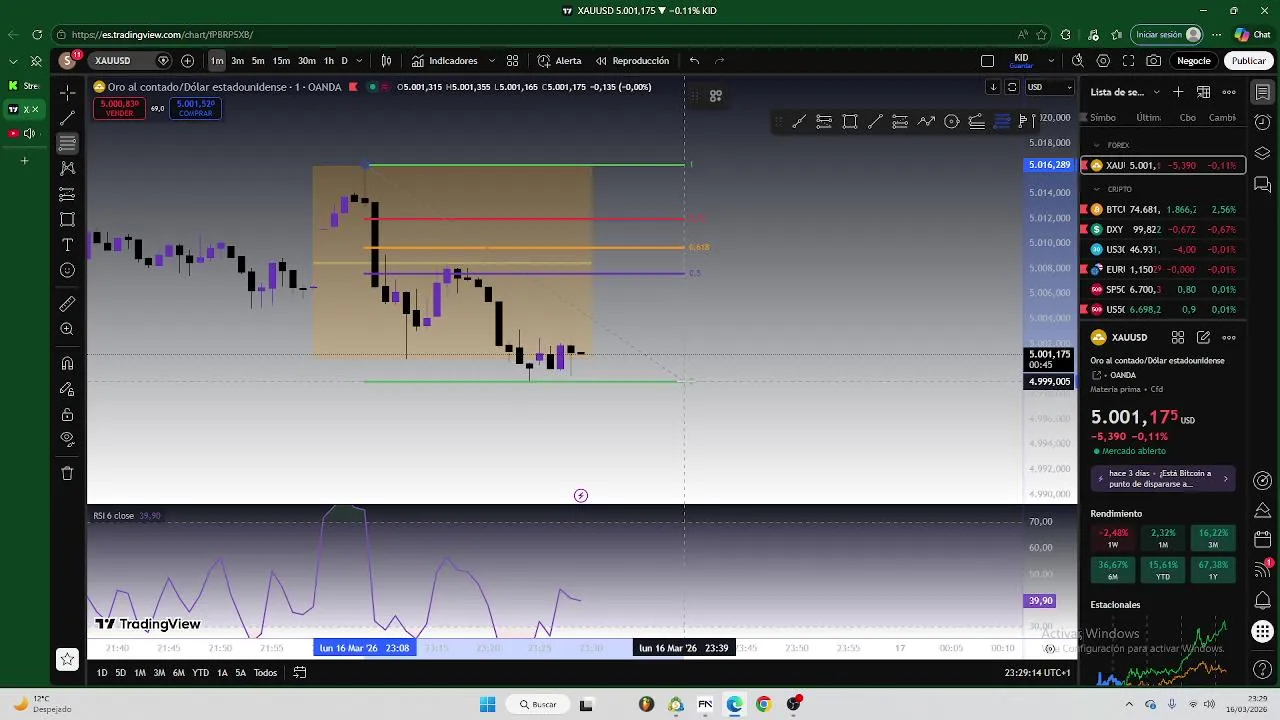This screenshot has height=720, width=1280.
Task: Switch to the 15m timeframe
Action: point(281,61)
